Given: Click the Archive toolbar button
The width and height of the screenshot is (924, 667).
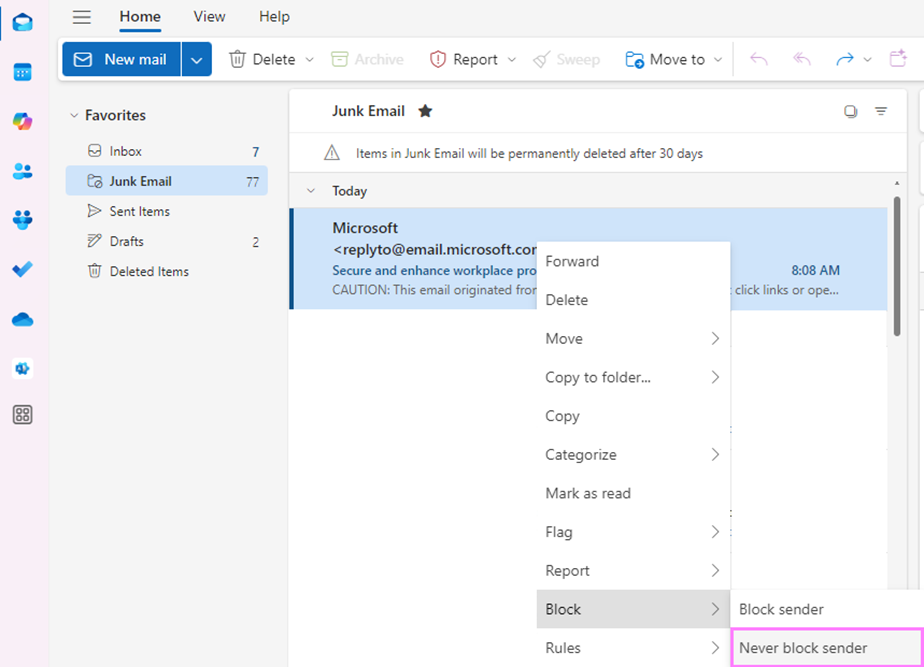Looking at the screenshot, I should (368, 59).
